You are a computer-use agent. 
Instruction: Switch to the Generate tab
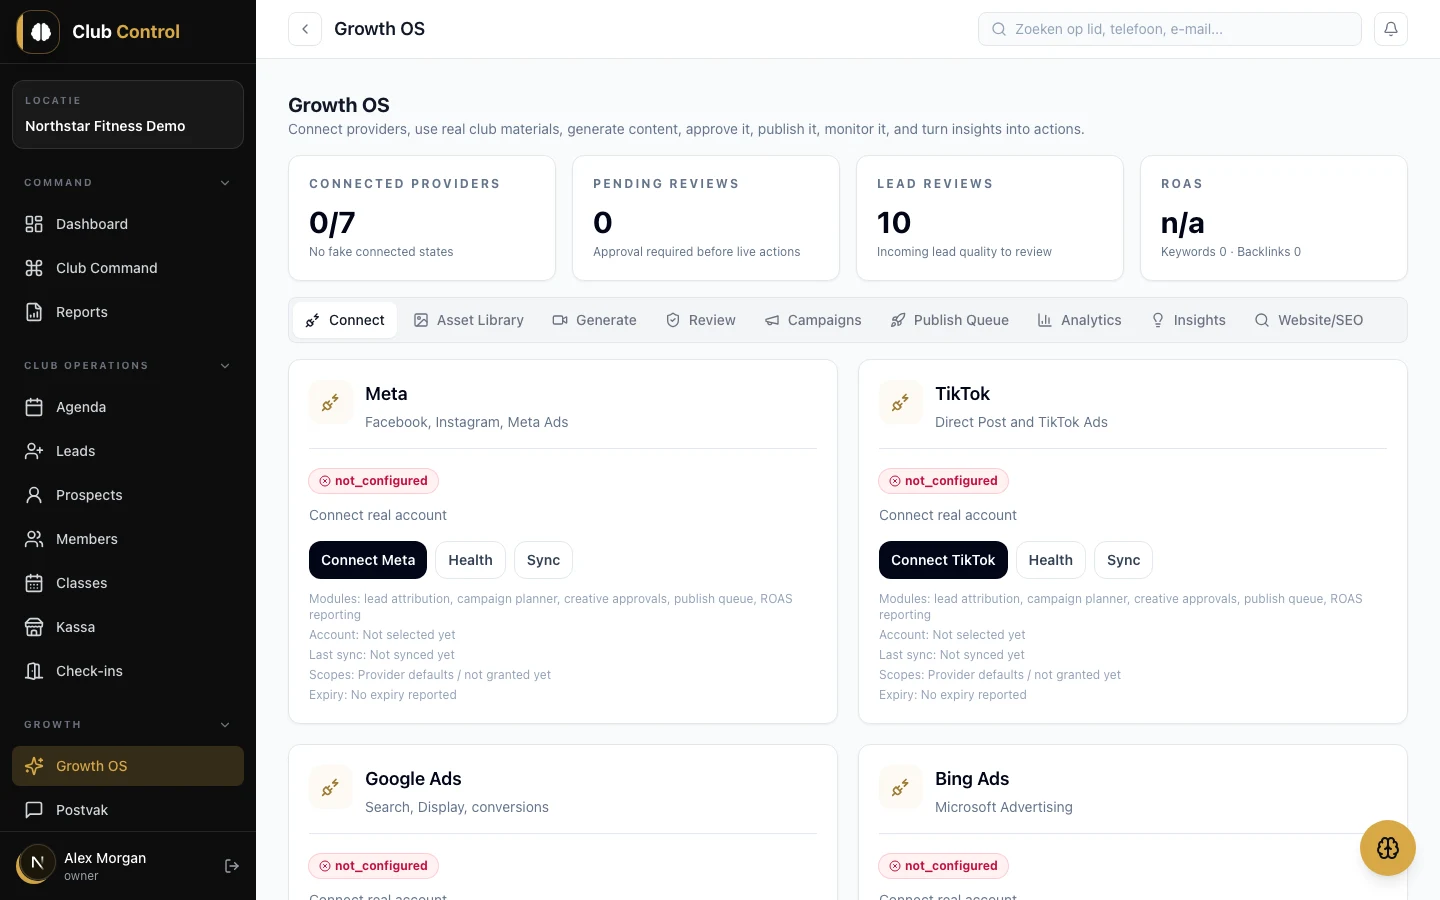[x=594, y=320]
